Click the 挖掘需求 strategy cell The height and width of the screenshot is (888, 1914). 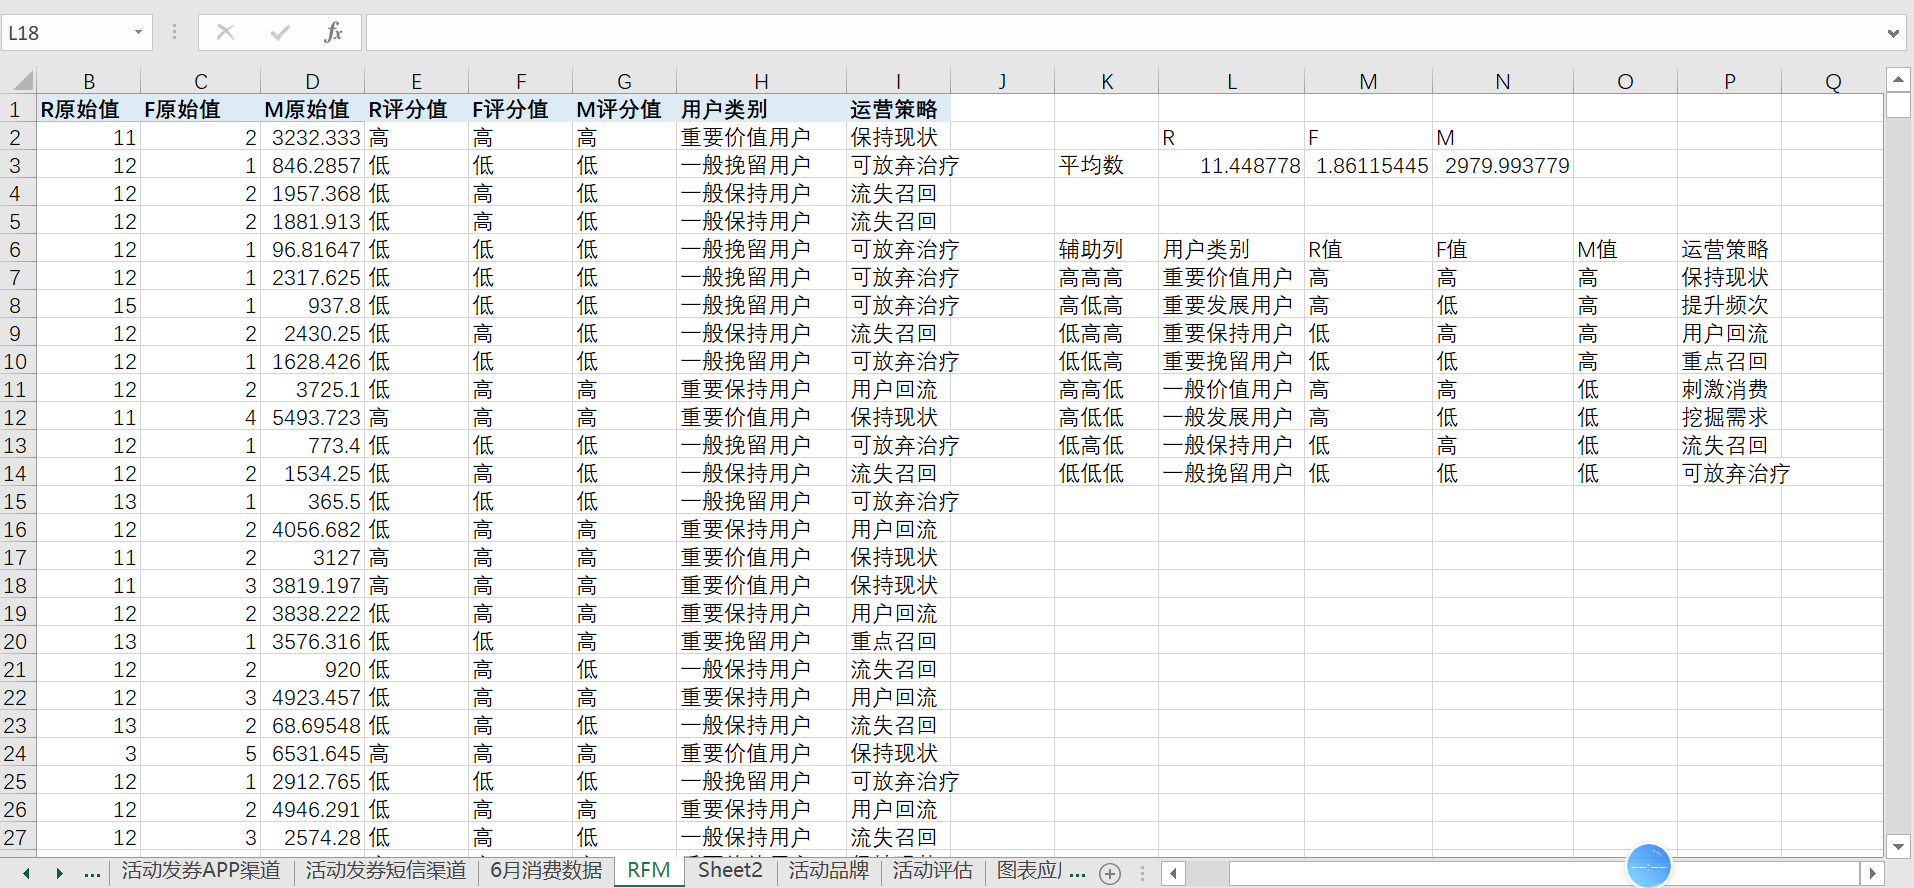click(1730, 417)
